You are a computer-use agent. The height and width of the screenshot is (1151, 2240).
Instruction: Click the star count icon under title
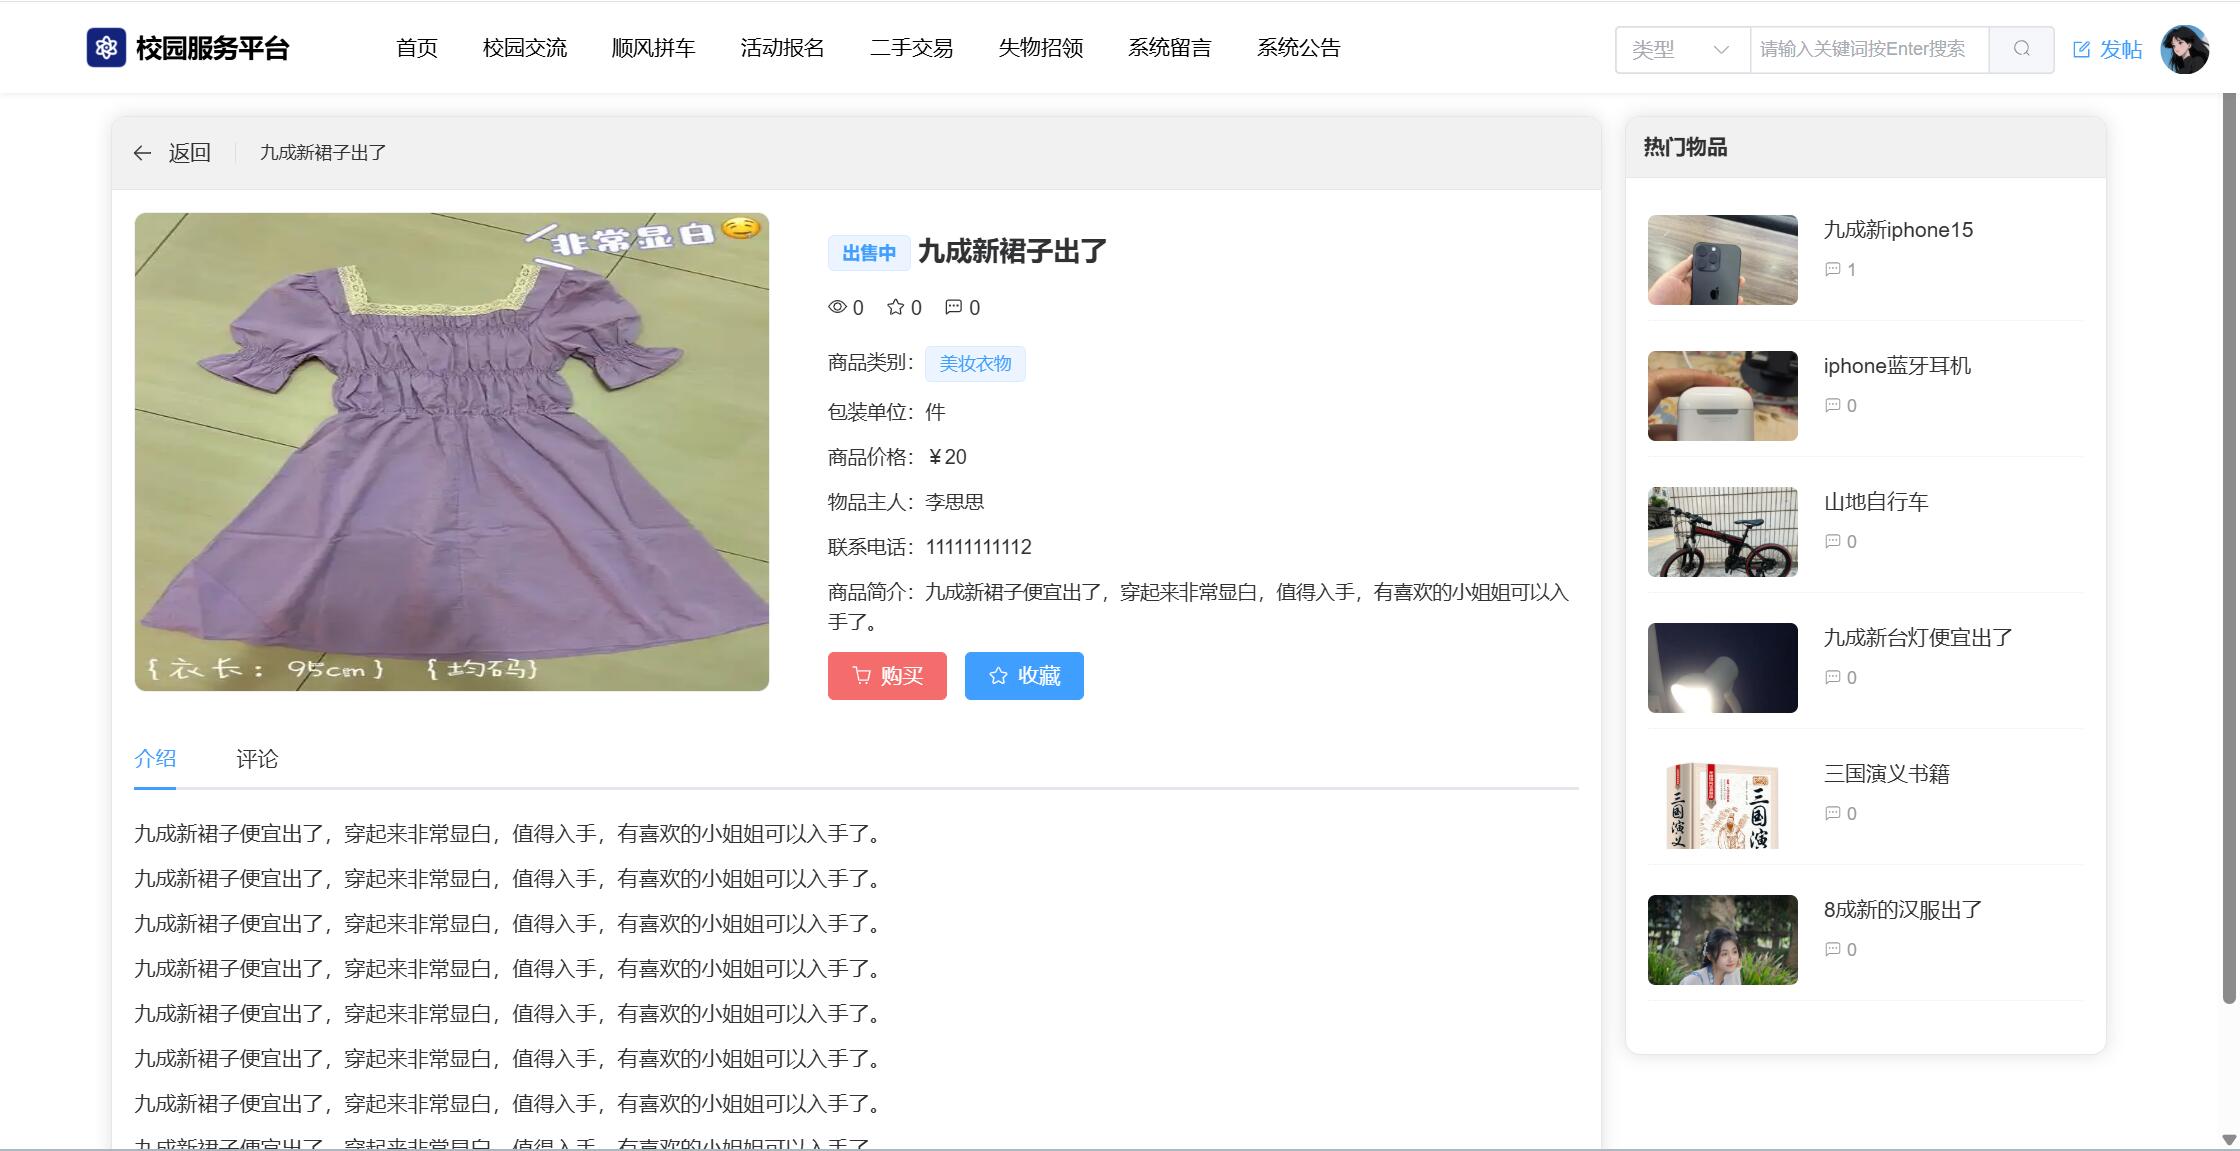(895, 307)
